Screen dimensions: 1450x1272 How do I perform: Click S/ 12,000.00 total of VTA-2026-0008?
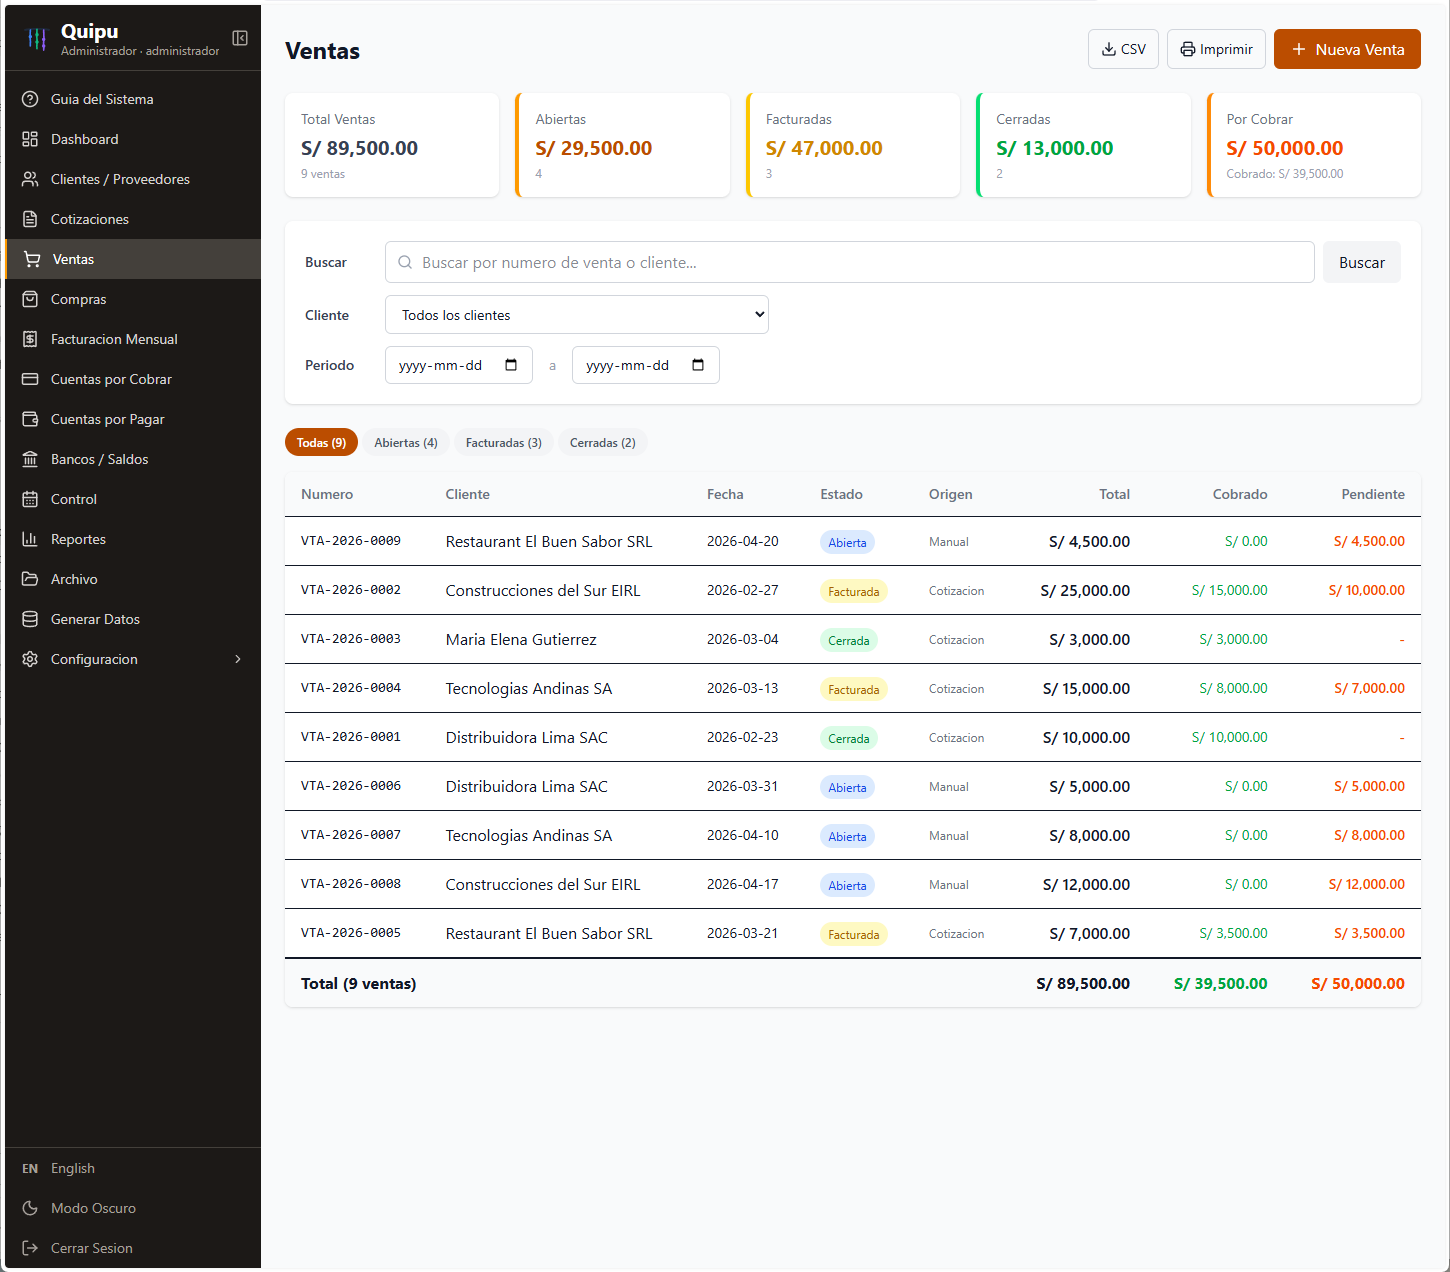1086,884
